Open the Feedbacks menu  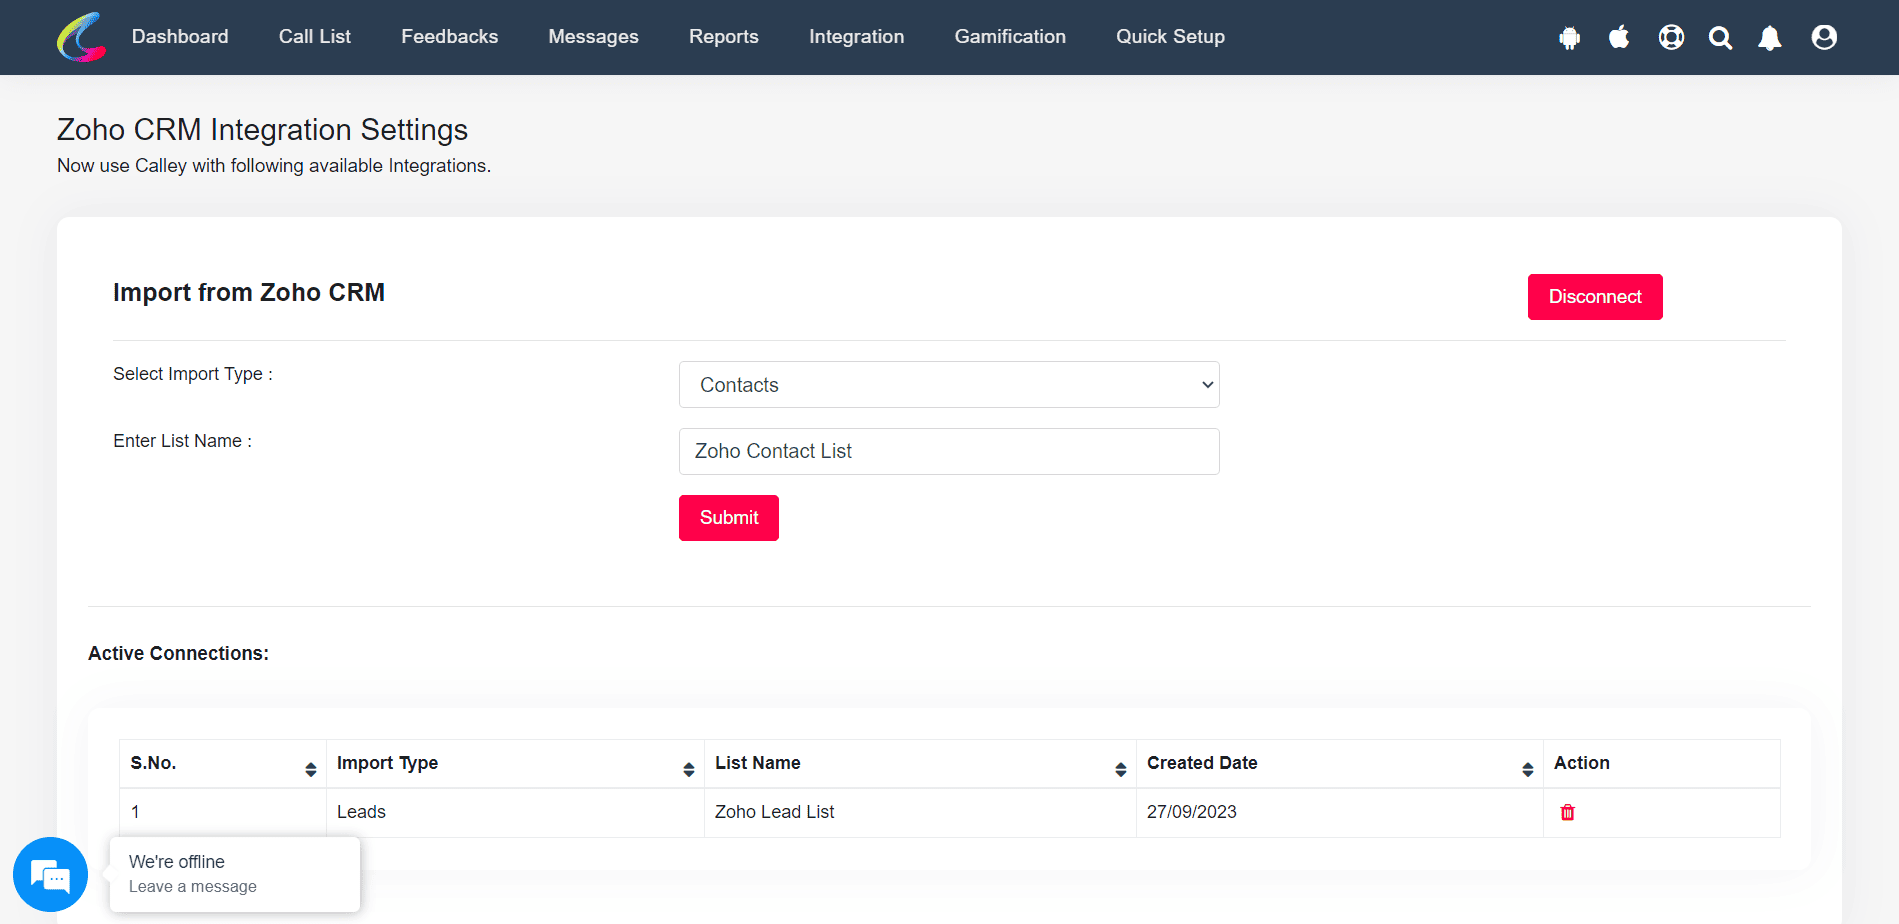pyautogui.click(x=450, y=37)
